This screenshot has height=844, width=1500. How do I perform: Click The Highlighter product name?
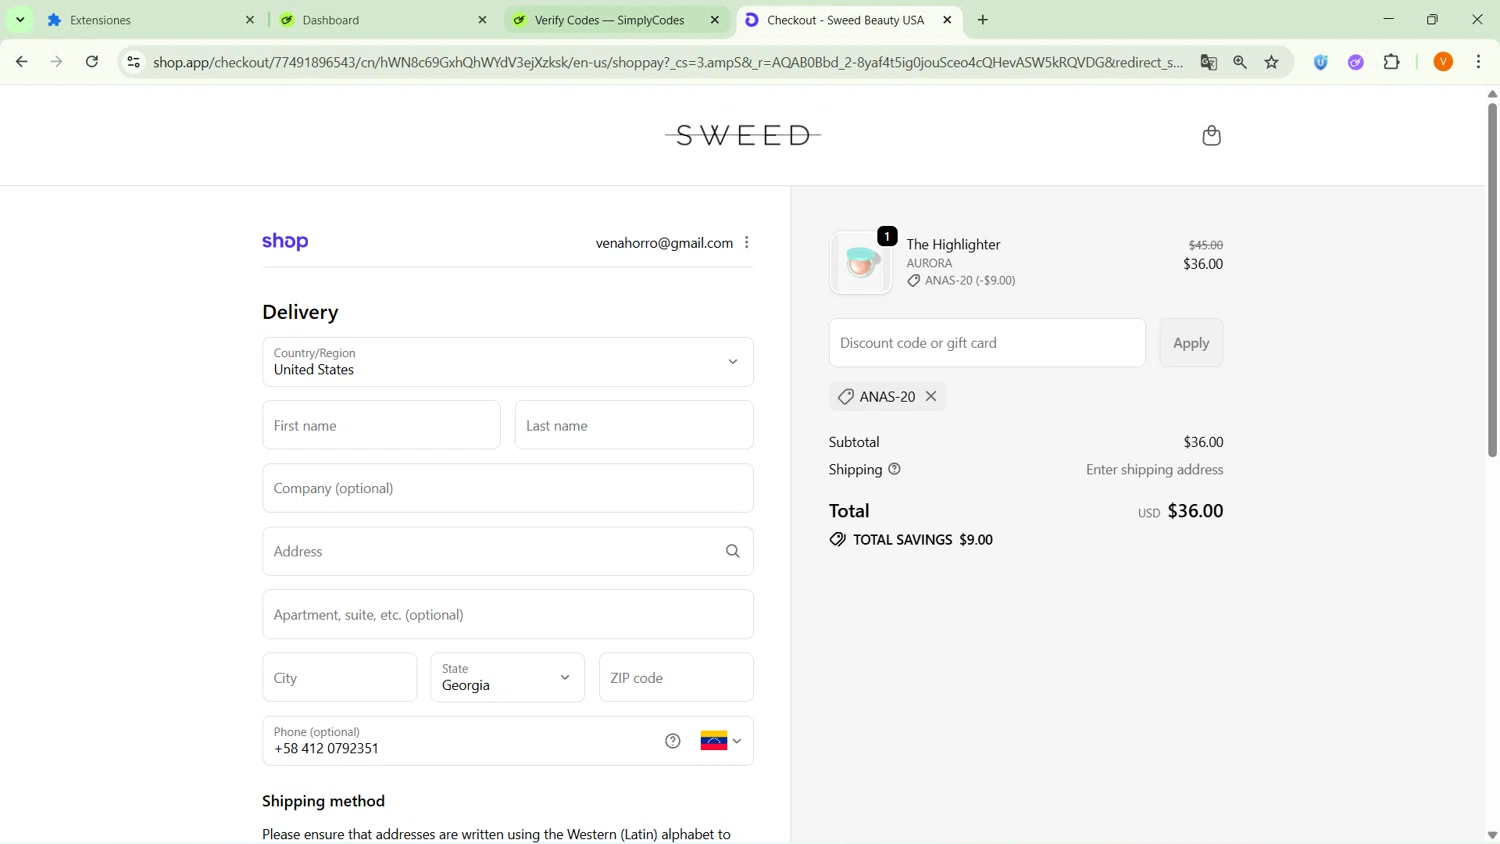point(953,245)
